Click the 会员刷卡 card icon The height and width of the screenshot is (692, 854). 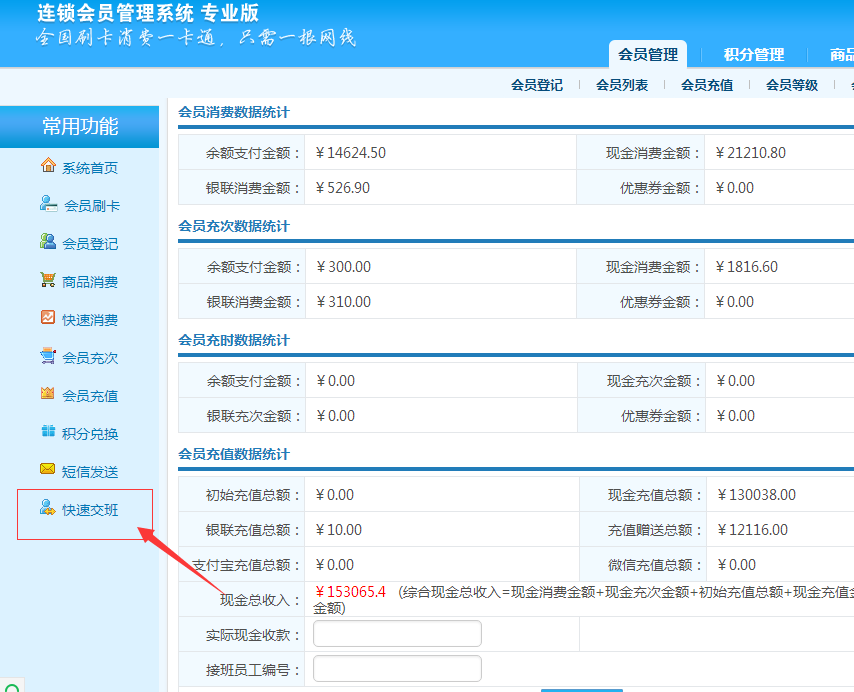[x=48, y=204]
